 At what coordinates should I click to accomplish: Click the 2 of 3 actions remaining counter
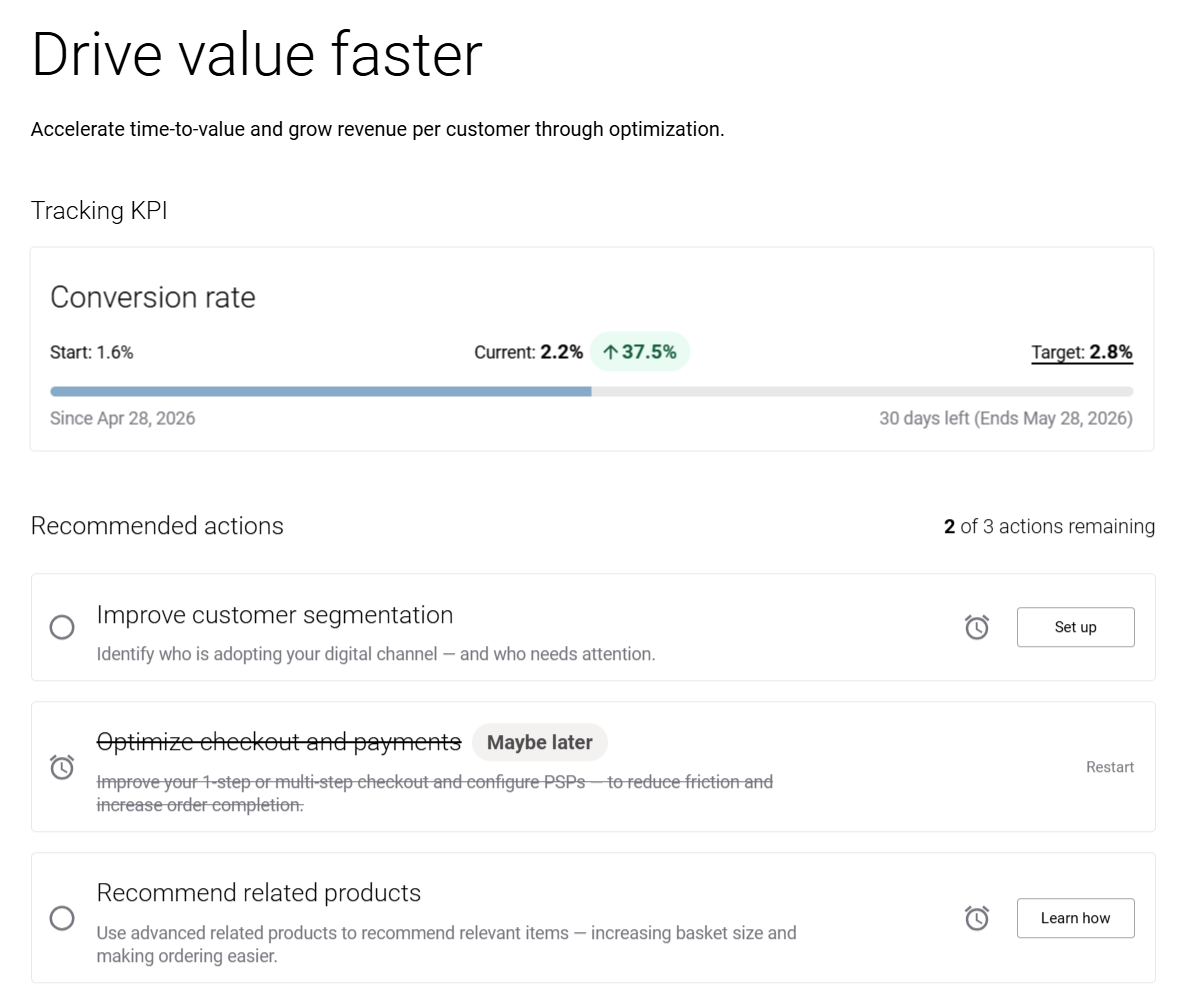click(1049, 526)
